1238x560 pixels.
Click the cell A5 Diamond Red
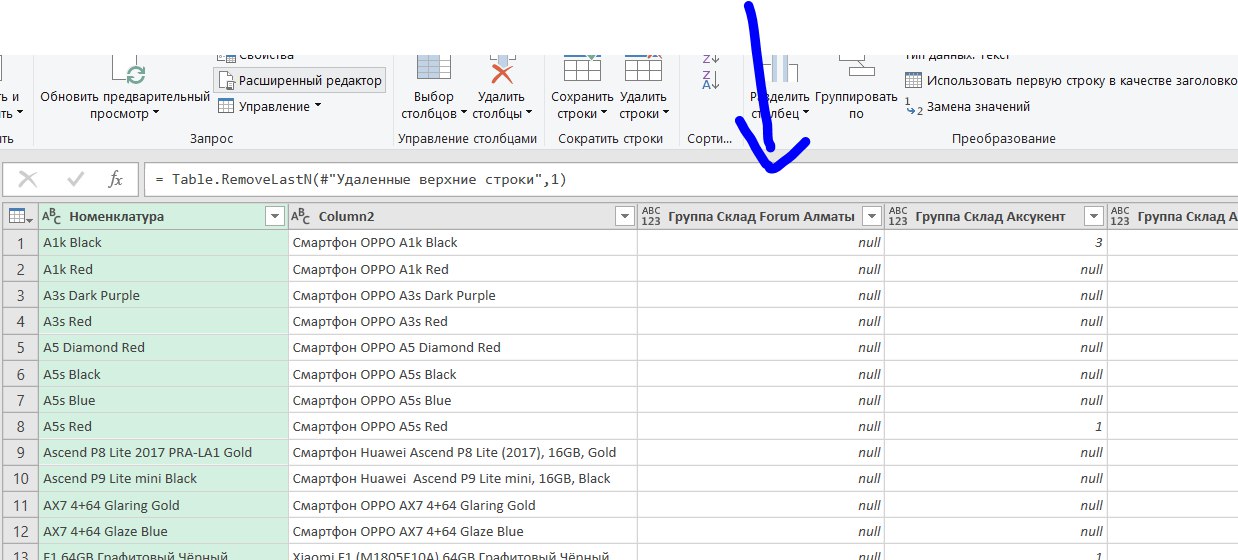tap(163, 347)
